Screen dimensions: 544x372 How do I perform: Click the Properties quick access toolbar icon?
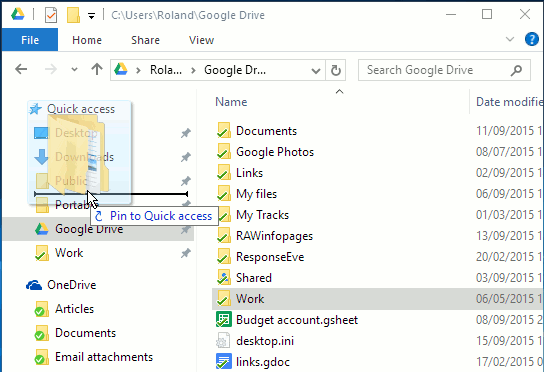pos(51,15)
